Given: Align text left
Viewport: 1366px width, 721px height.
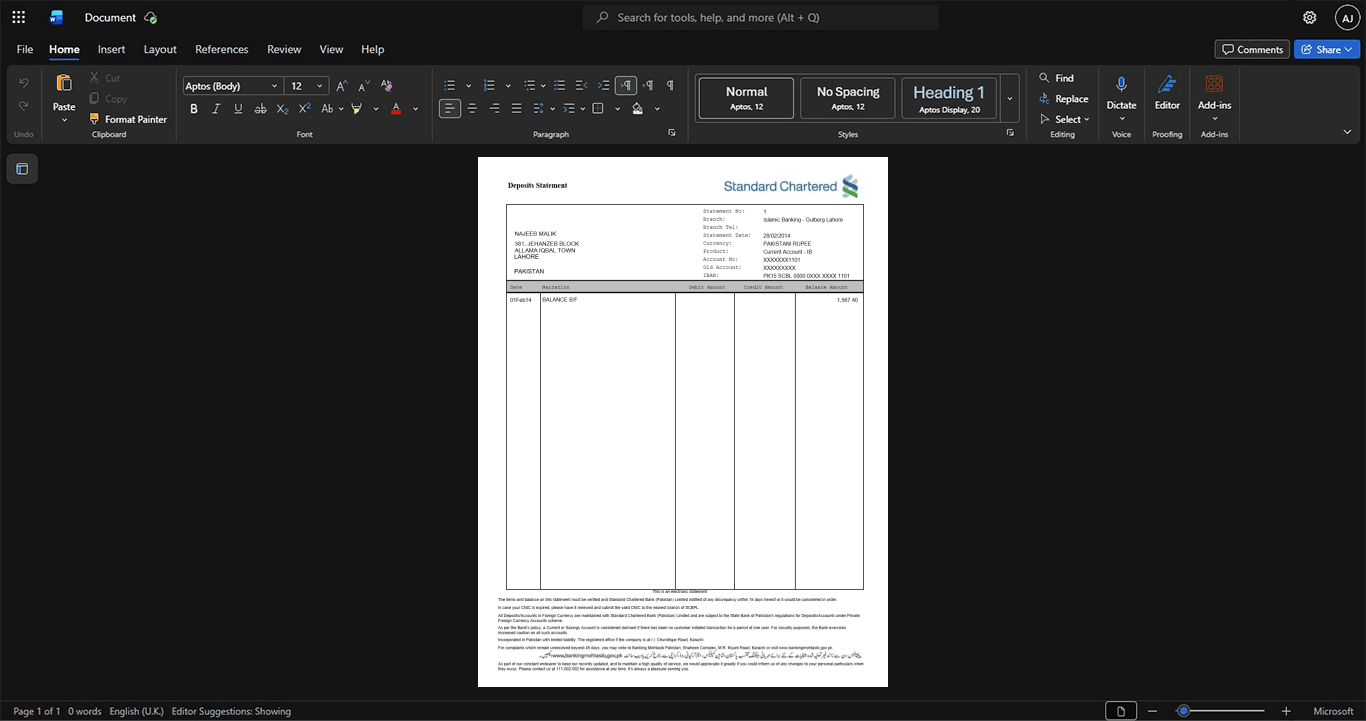Looking at the screenshot, I should coord(450,108).
